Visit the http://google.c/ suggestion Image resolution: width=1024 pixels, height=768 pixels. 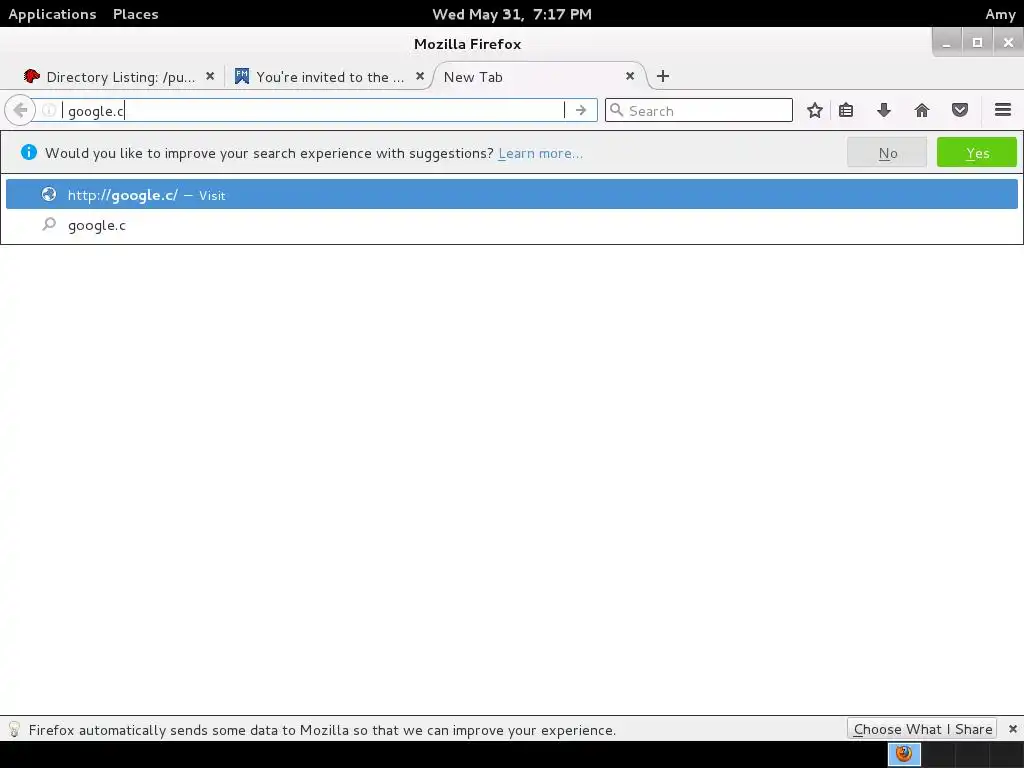point(511,195)
